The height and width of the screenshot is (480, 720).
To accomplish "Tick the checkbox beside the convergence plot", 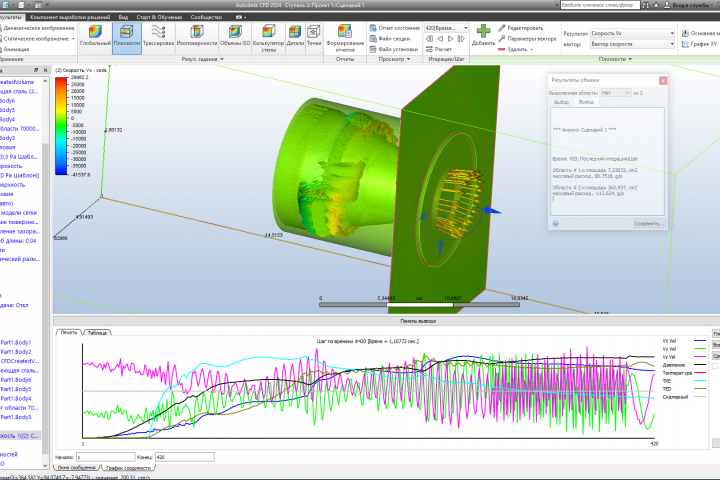I will [714, 366].
